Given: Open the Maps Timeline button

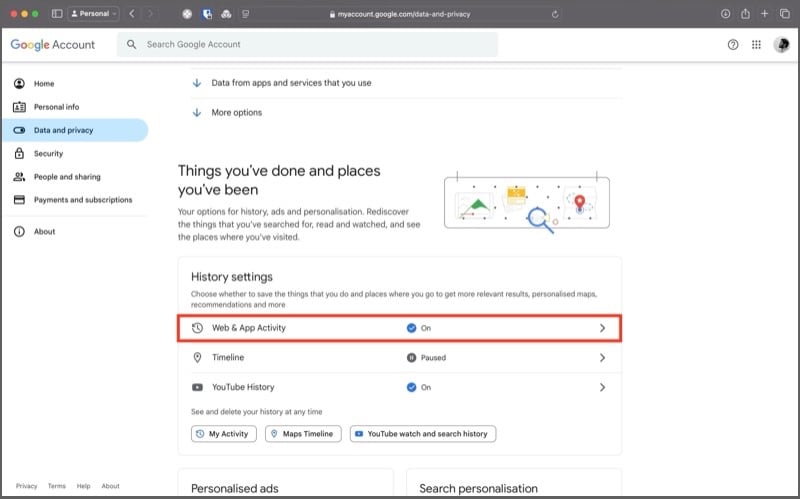Looking at the screenshot, I should click(303, 434).
